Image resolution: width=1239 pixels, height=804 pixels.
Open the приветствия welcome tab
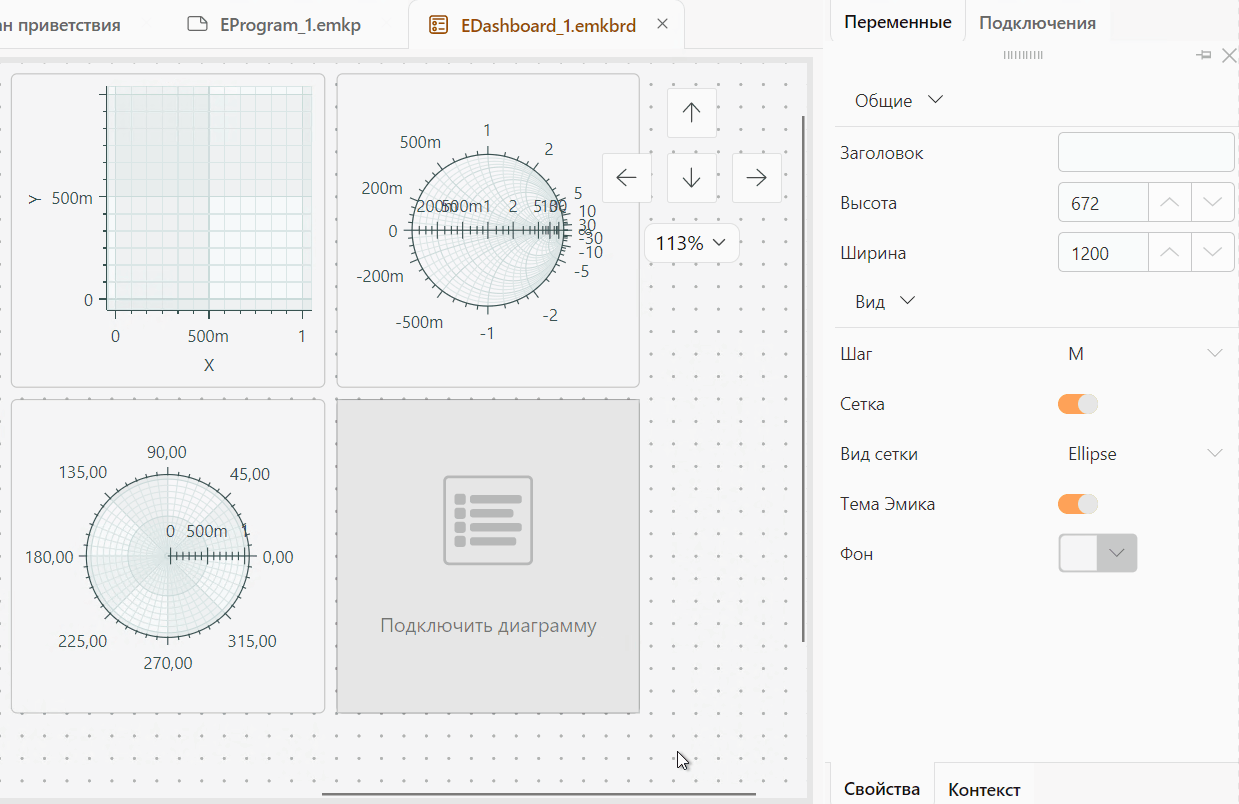coord(60,25)
